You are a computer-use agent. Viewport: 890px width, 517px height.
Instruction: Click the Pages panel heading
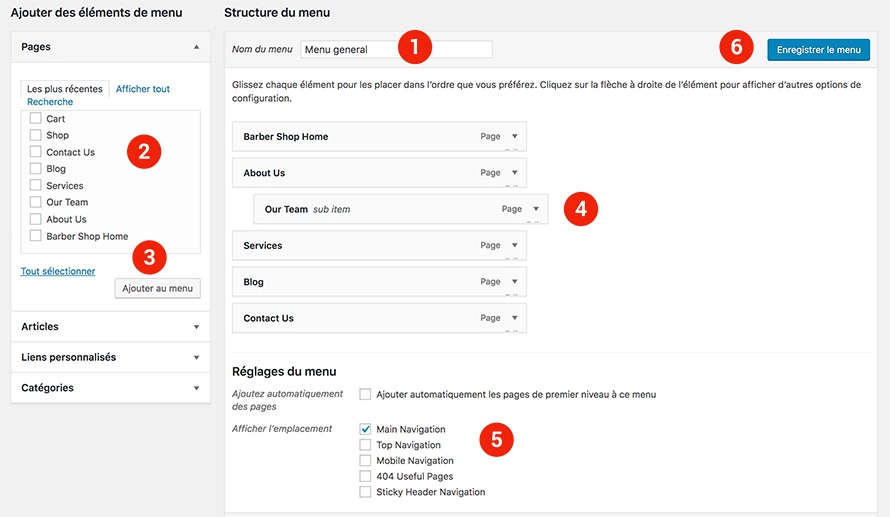[x=36, y=47]
